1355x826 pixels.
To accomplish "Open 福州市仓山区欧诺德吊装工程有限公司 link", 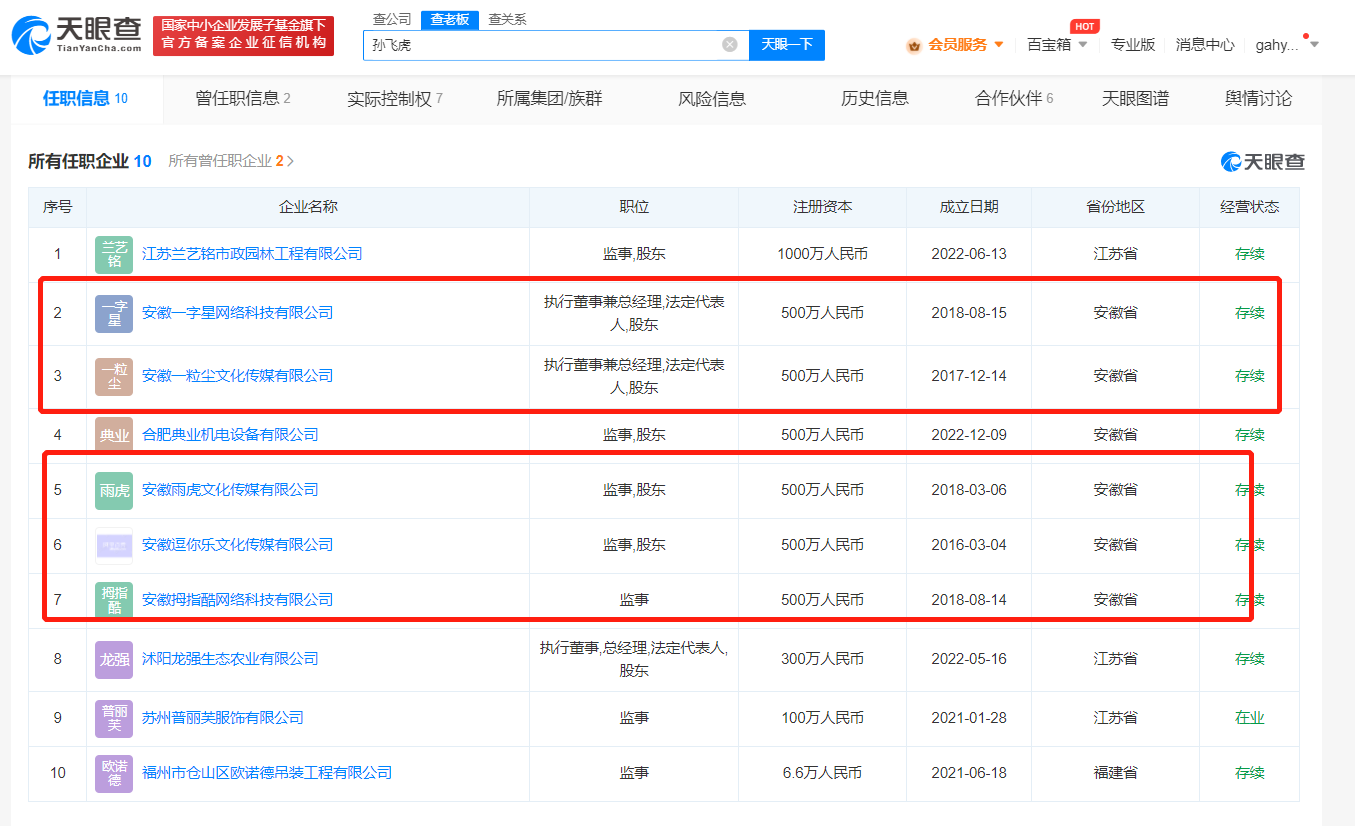I will tap(267, 773).
